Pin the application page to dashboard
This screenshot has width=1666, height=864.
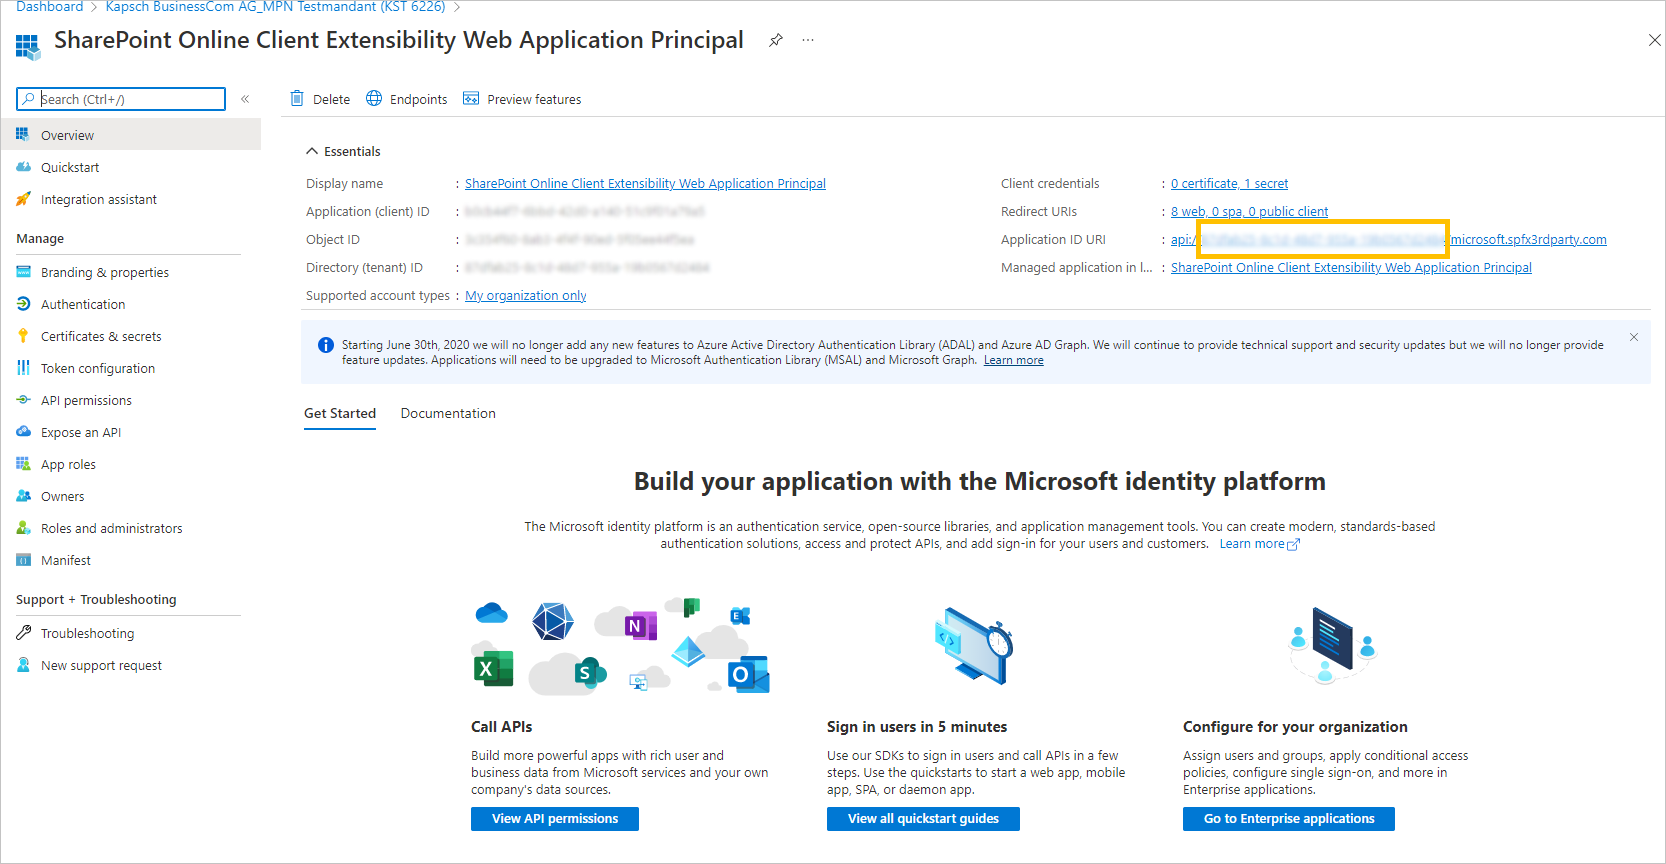point(776,41)
